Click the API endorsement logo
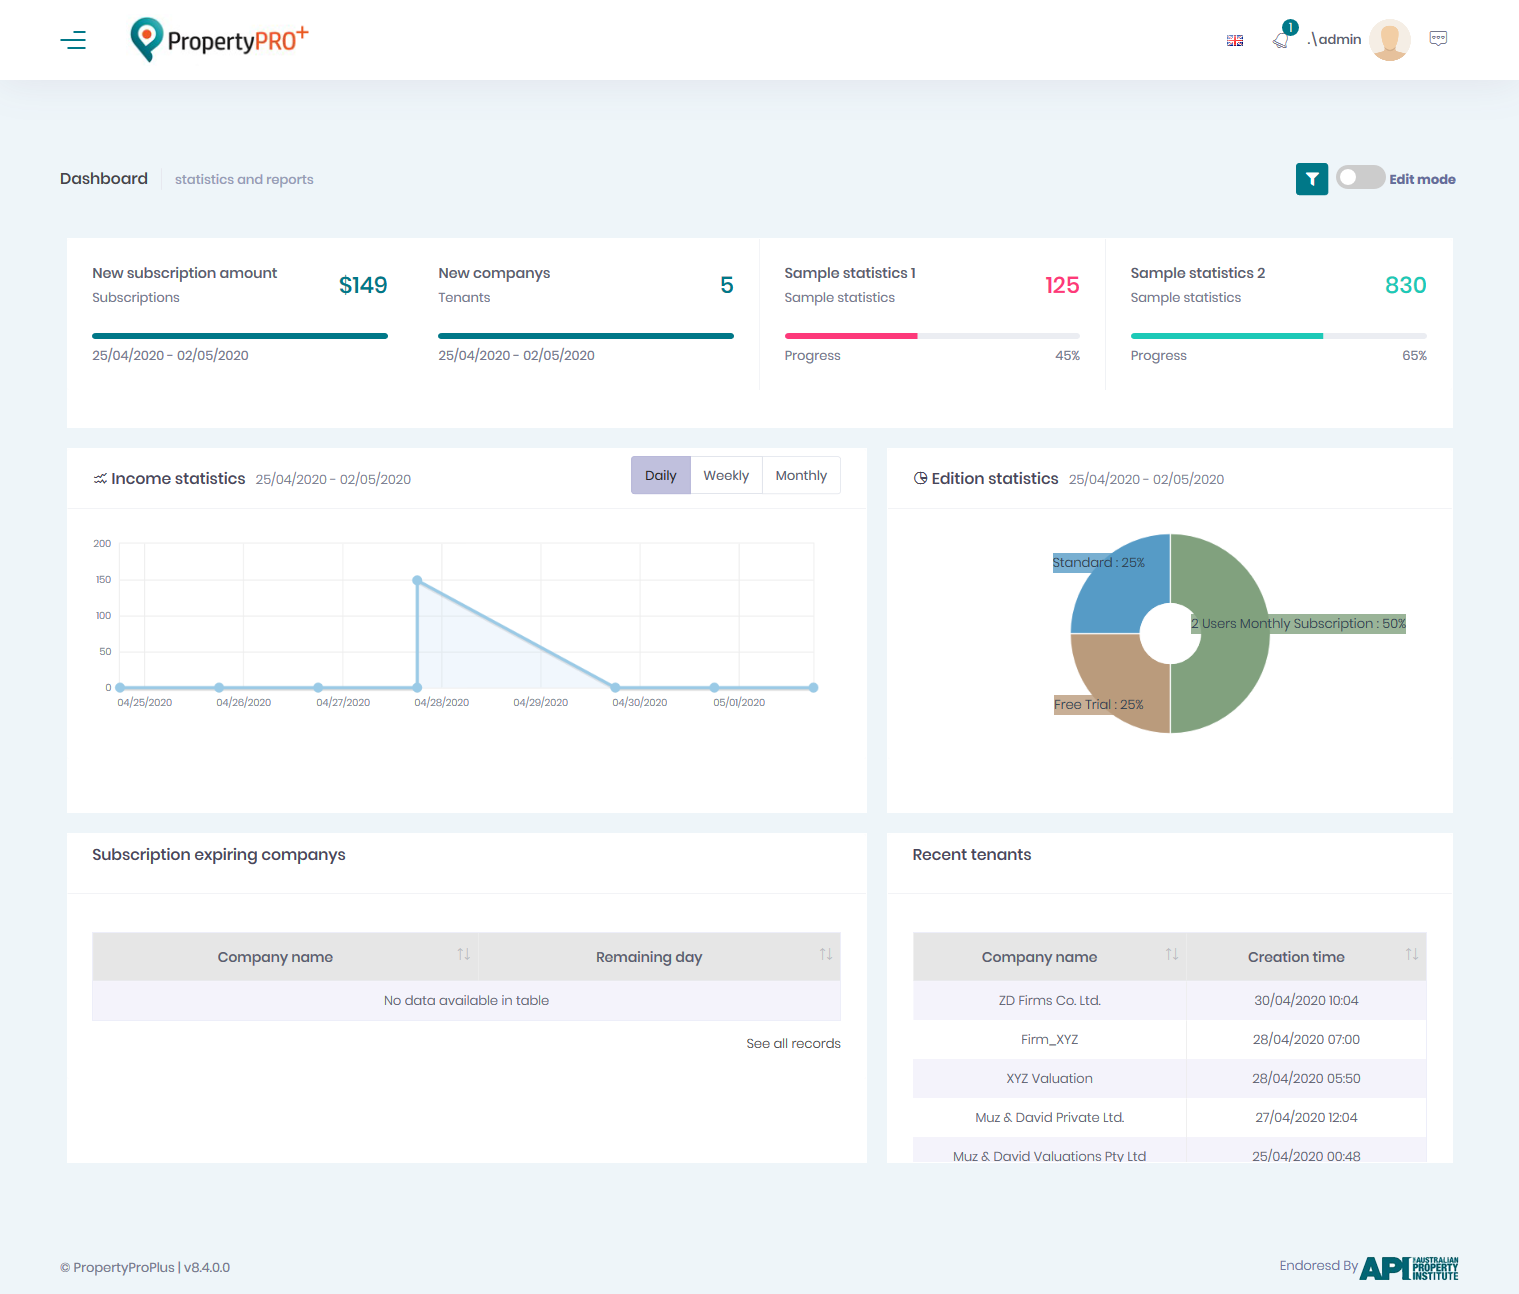 click(x=1409, y=1268)
